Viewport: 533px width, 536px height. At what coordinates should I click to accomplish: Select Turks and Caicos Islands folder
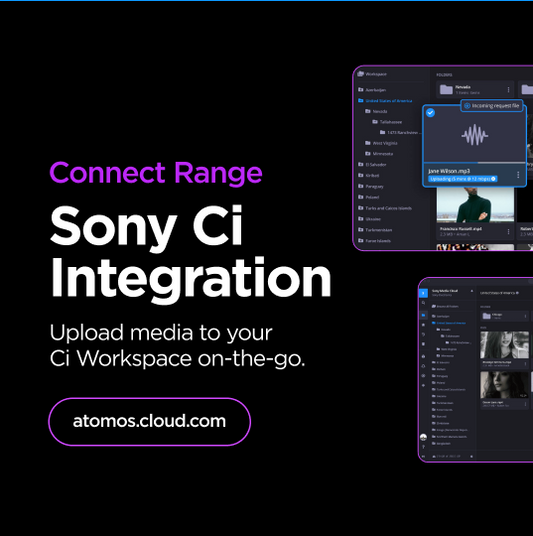(x=385, y=208)
